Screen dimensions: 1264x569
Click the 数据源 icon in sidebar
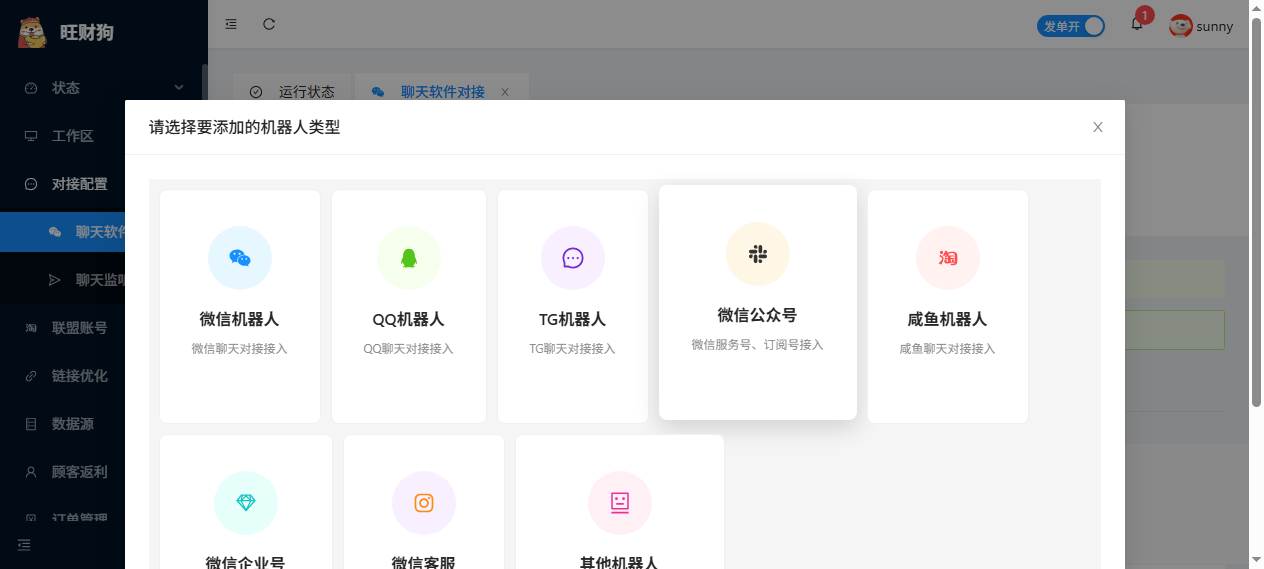(x=31, y=424)
